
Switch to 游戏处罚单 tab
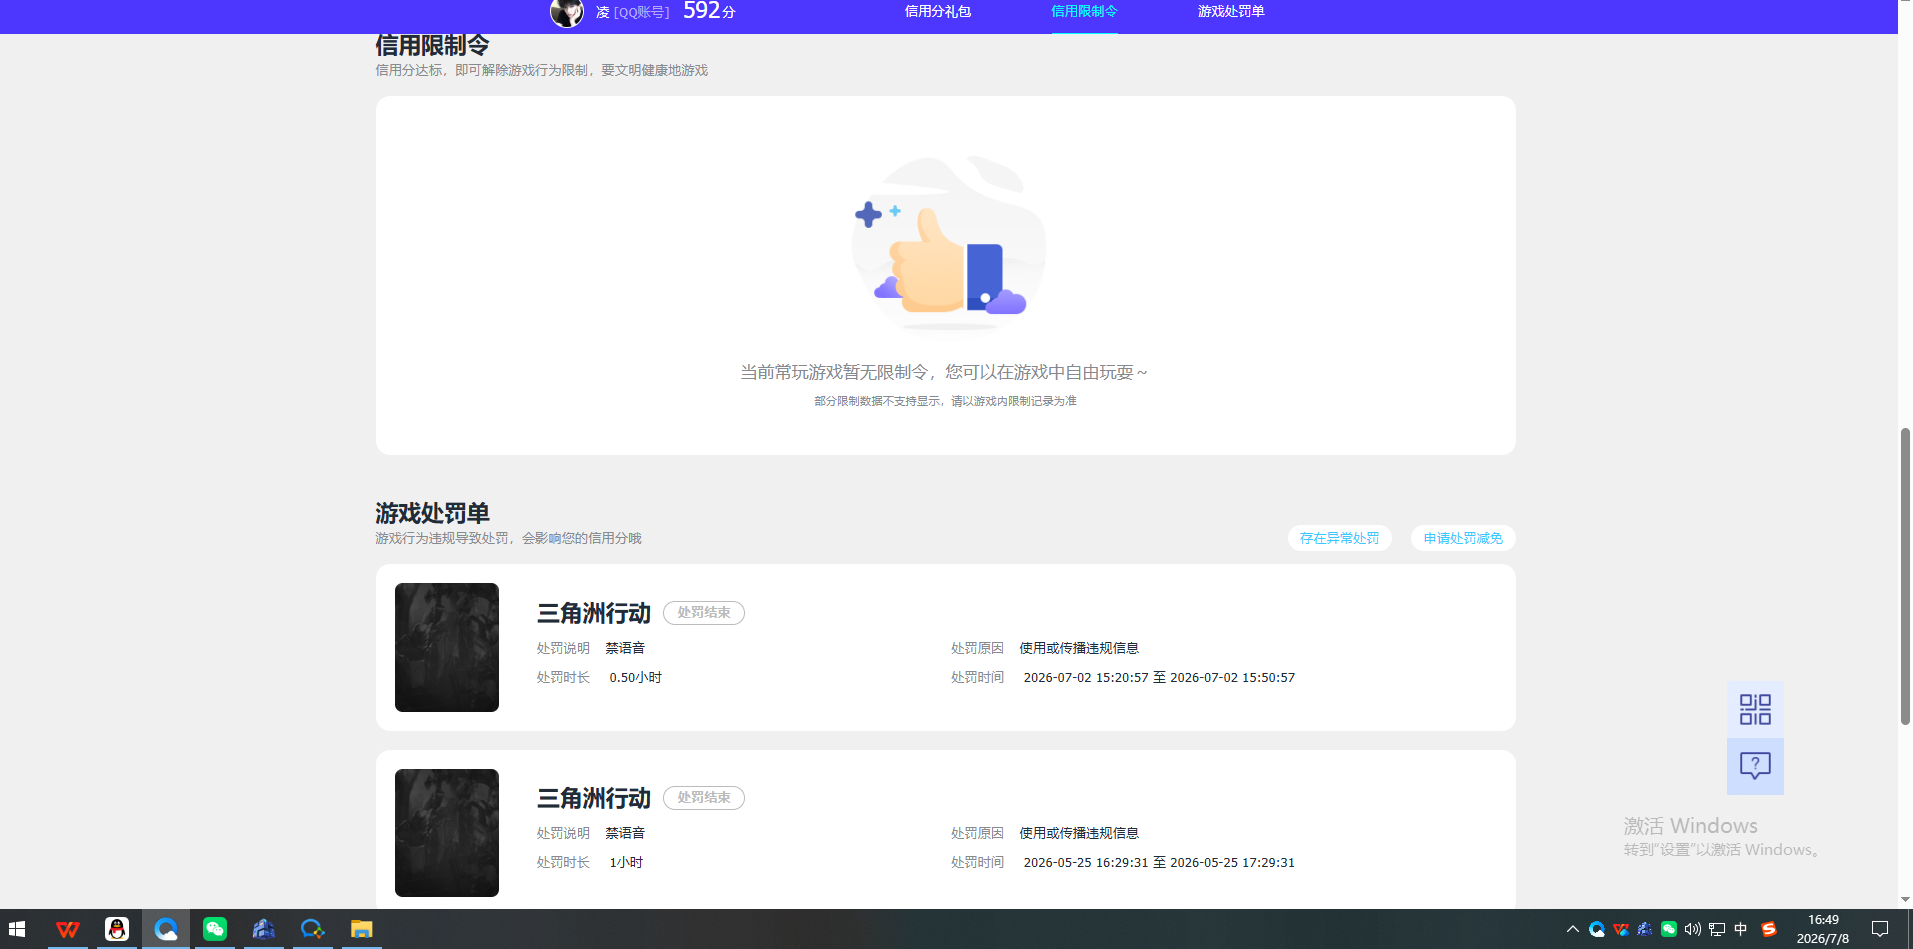click(x=1231, y=12)
